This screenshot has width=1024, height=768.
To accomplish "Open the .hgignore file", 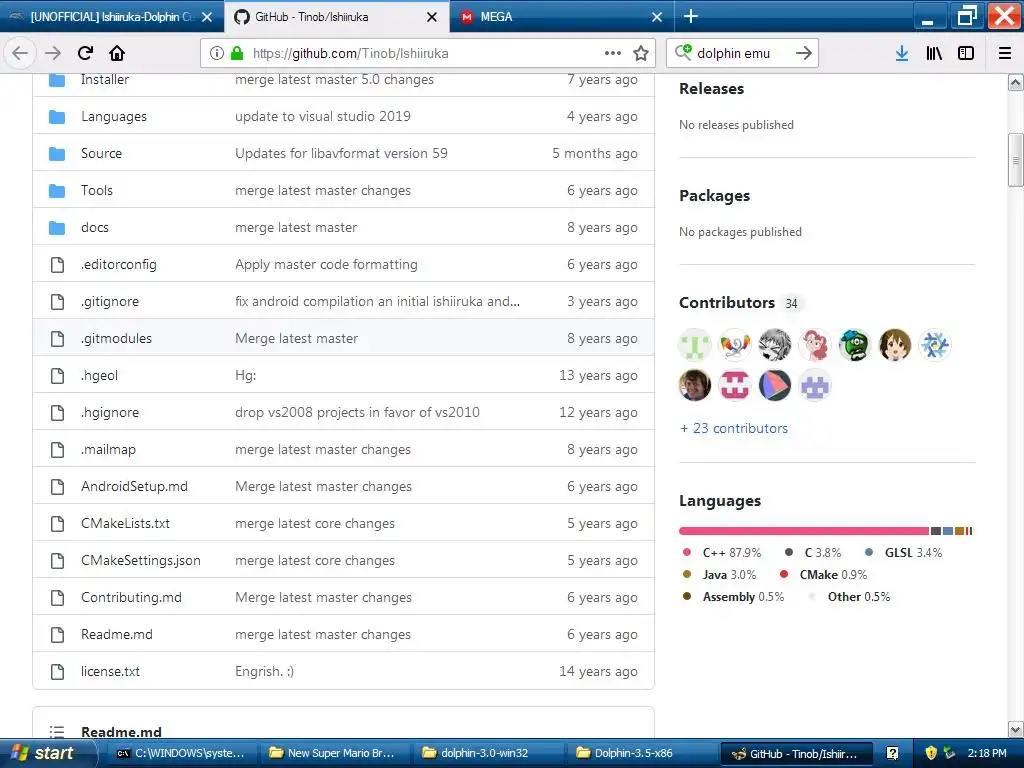I will coord(110,412).
